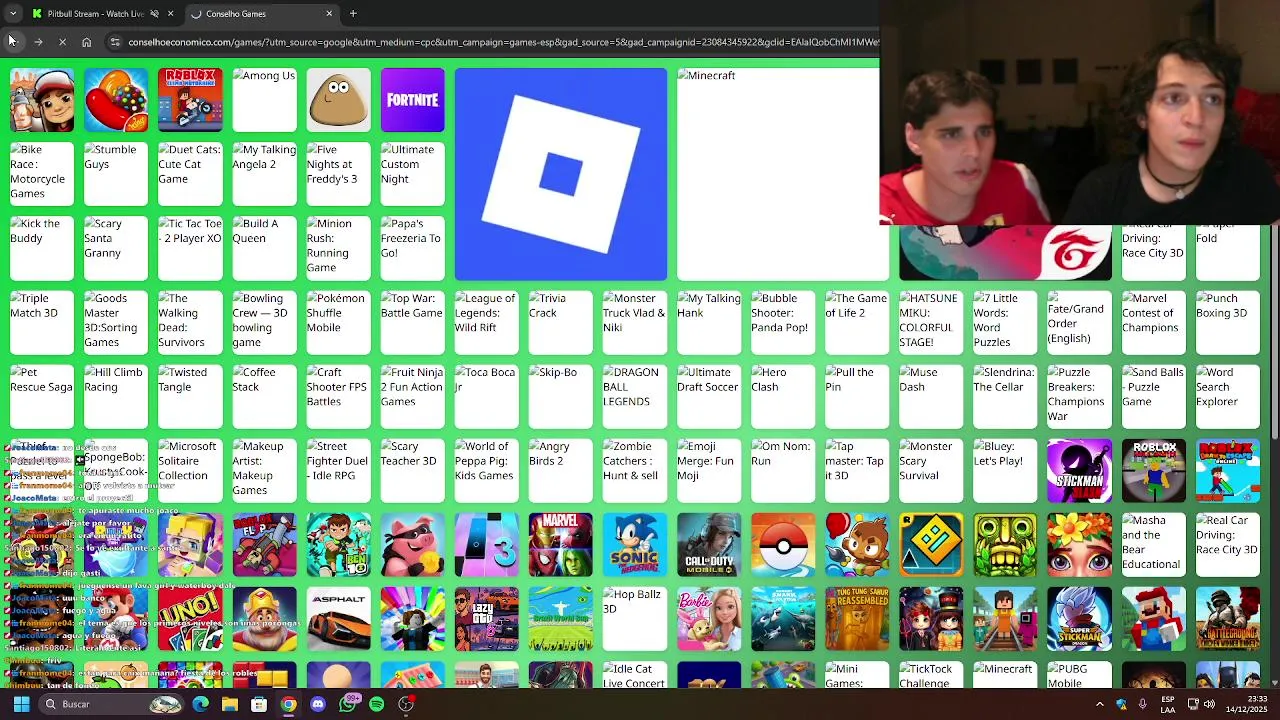The width and height of the screenshot is (1280, 720).
Task: Open the Fortnite game tile
Action: coord(412,100)
